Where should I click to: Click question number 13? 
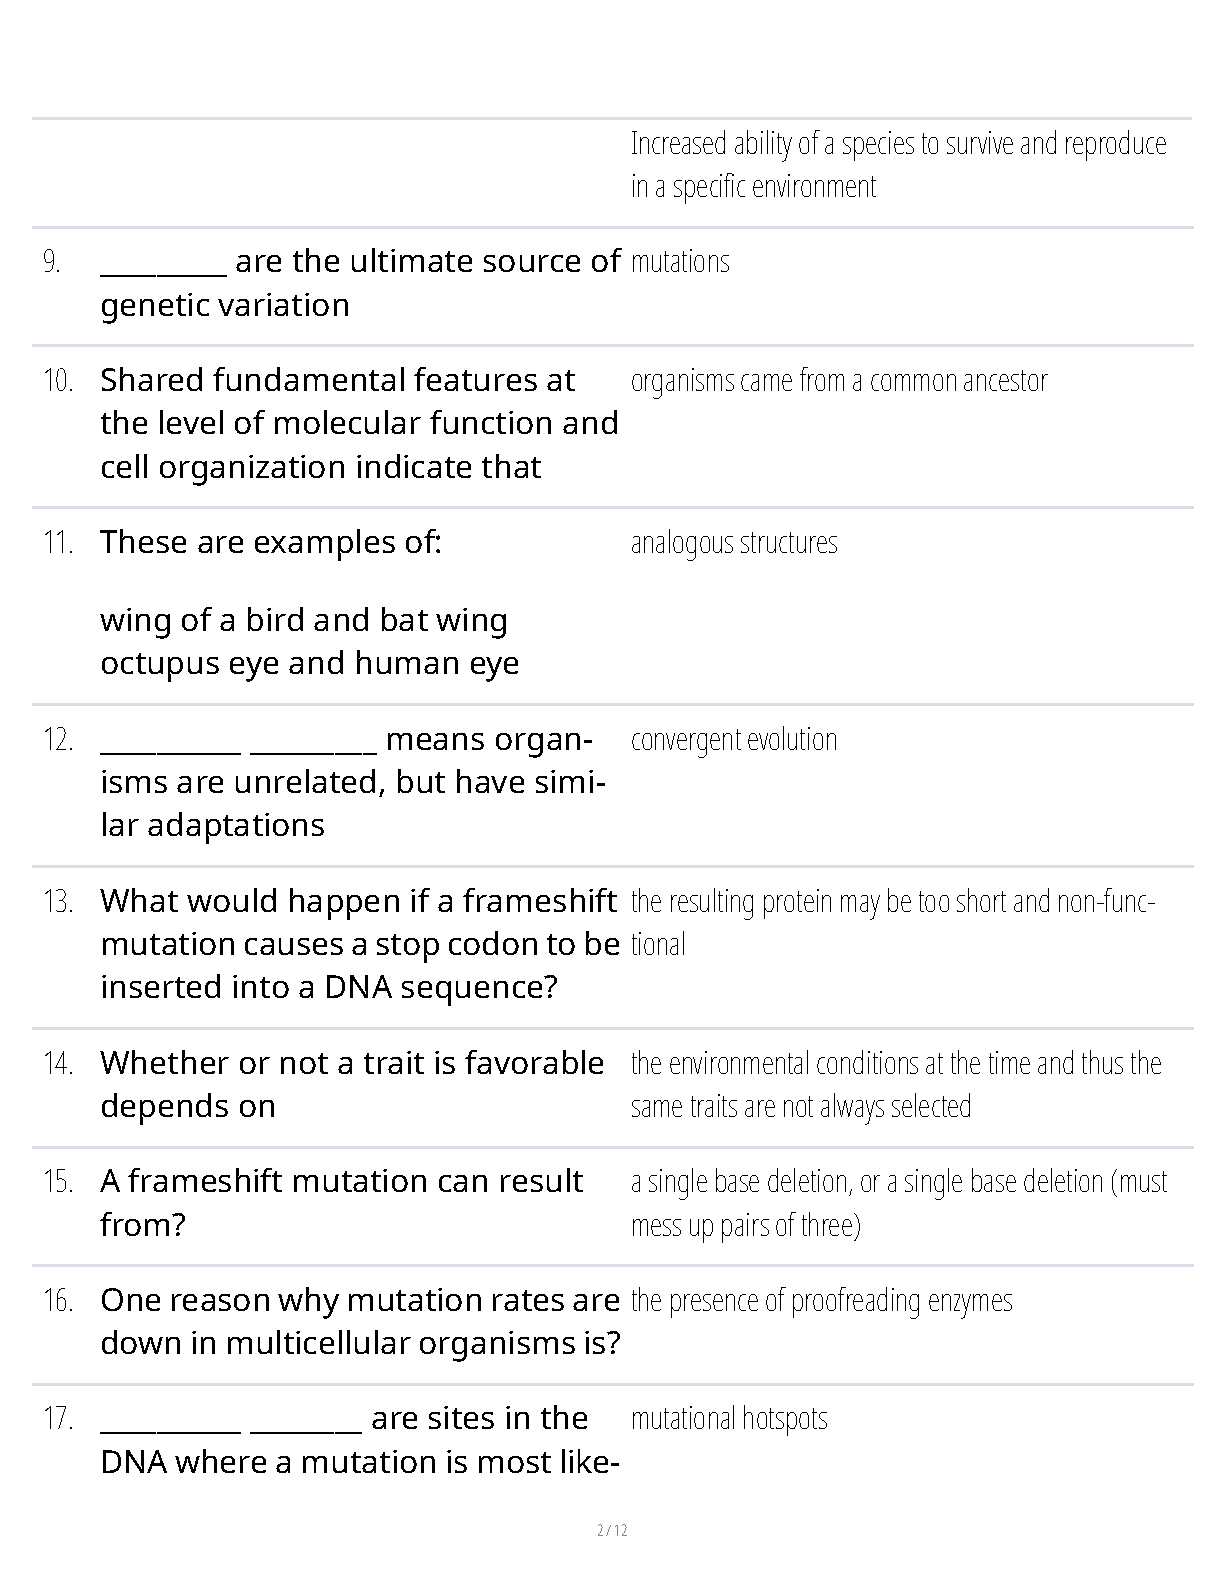58,902
